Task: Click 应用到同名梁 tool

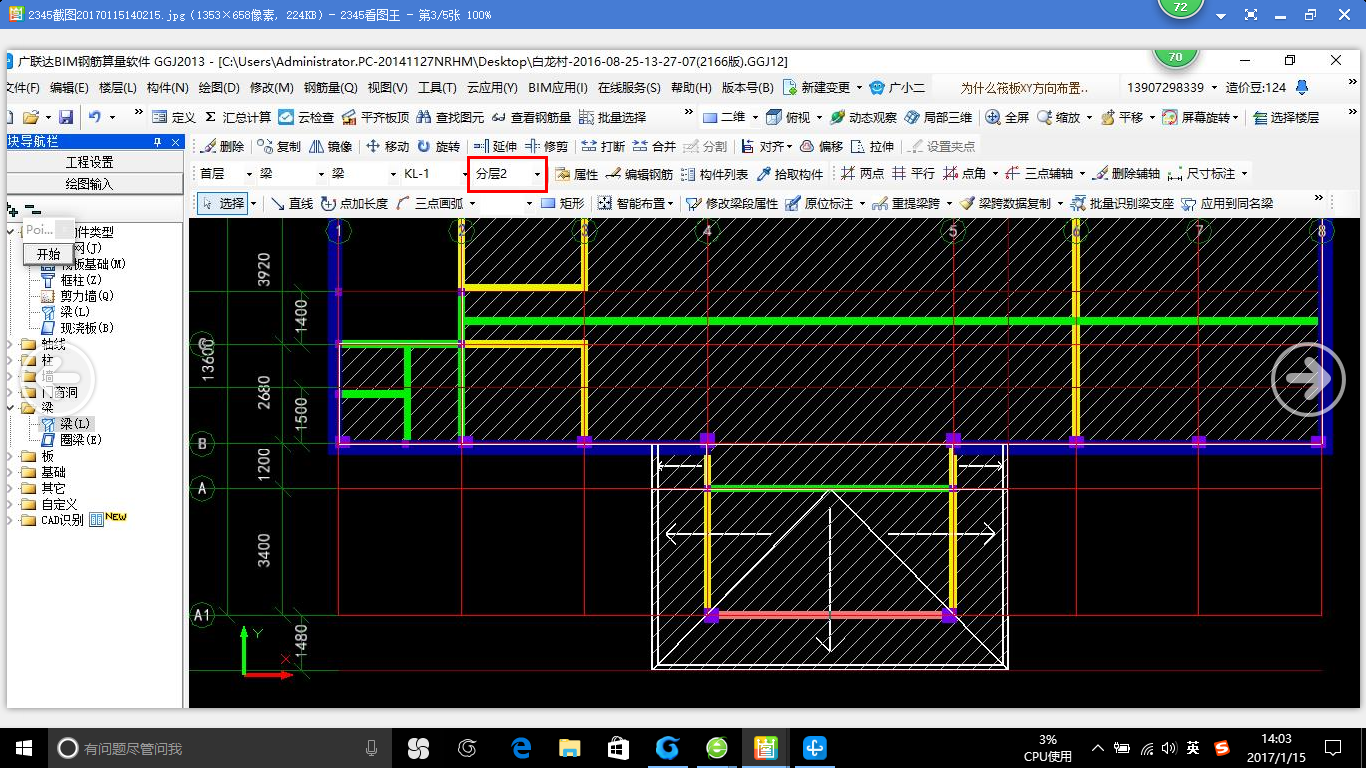Action: [1227, 203]
